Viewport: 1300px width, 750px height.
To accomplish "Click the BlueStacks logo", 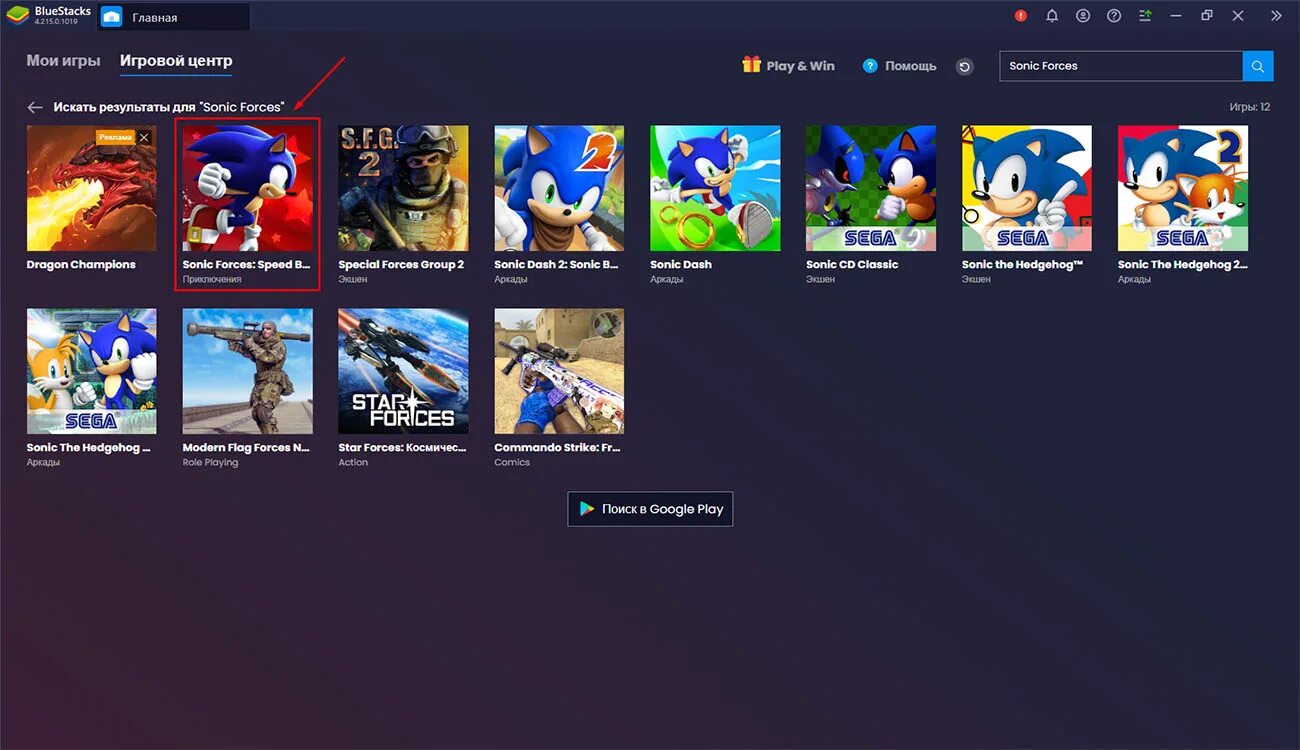I will click(17, 16).
